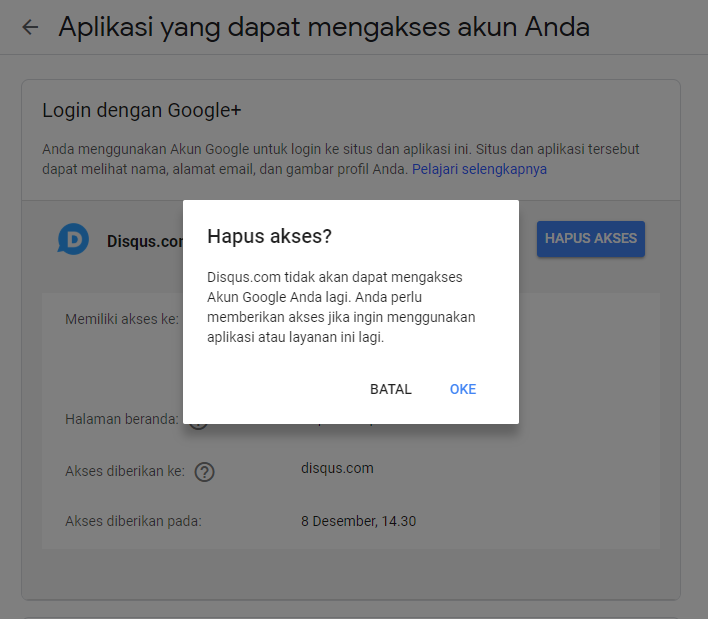
Task: Click the Login dengan Google+ heading
Action: pyautogui.click(x=142, y=111)
